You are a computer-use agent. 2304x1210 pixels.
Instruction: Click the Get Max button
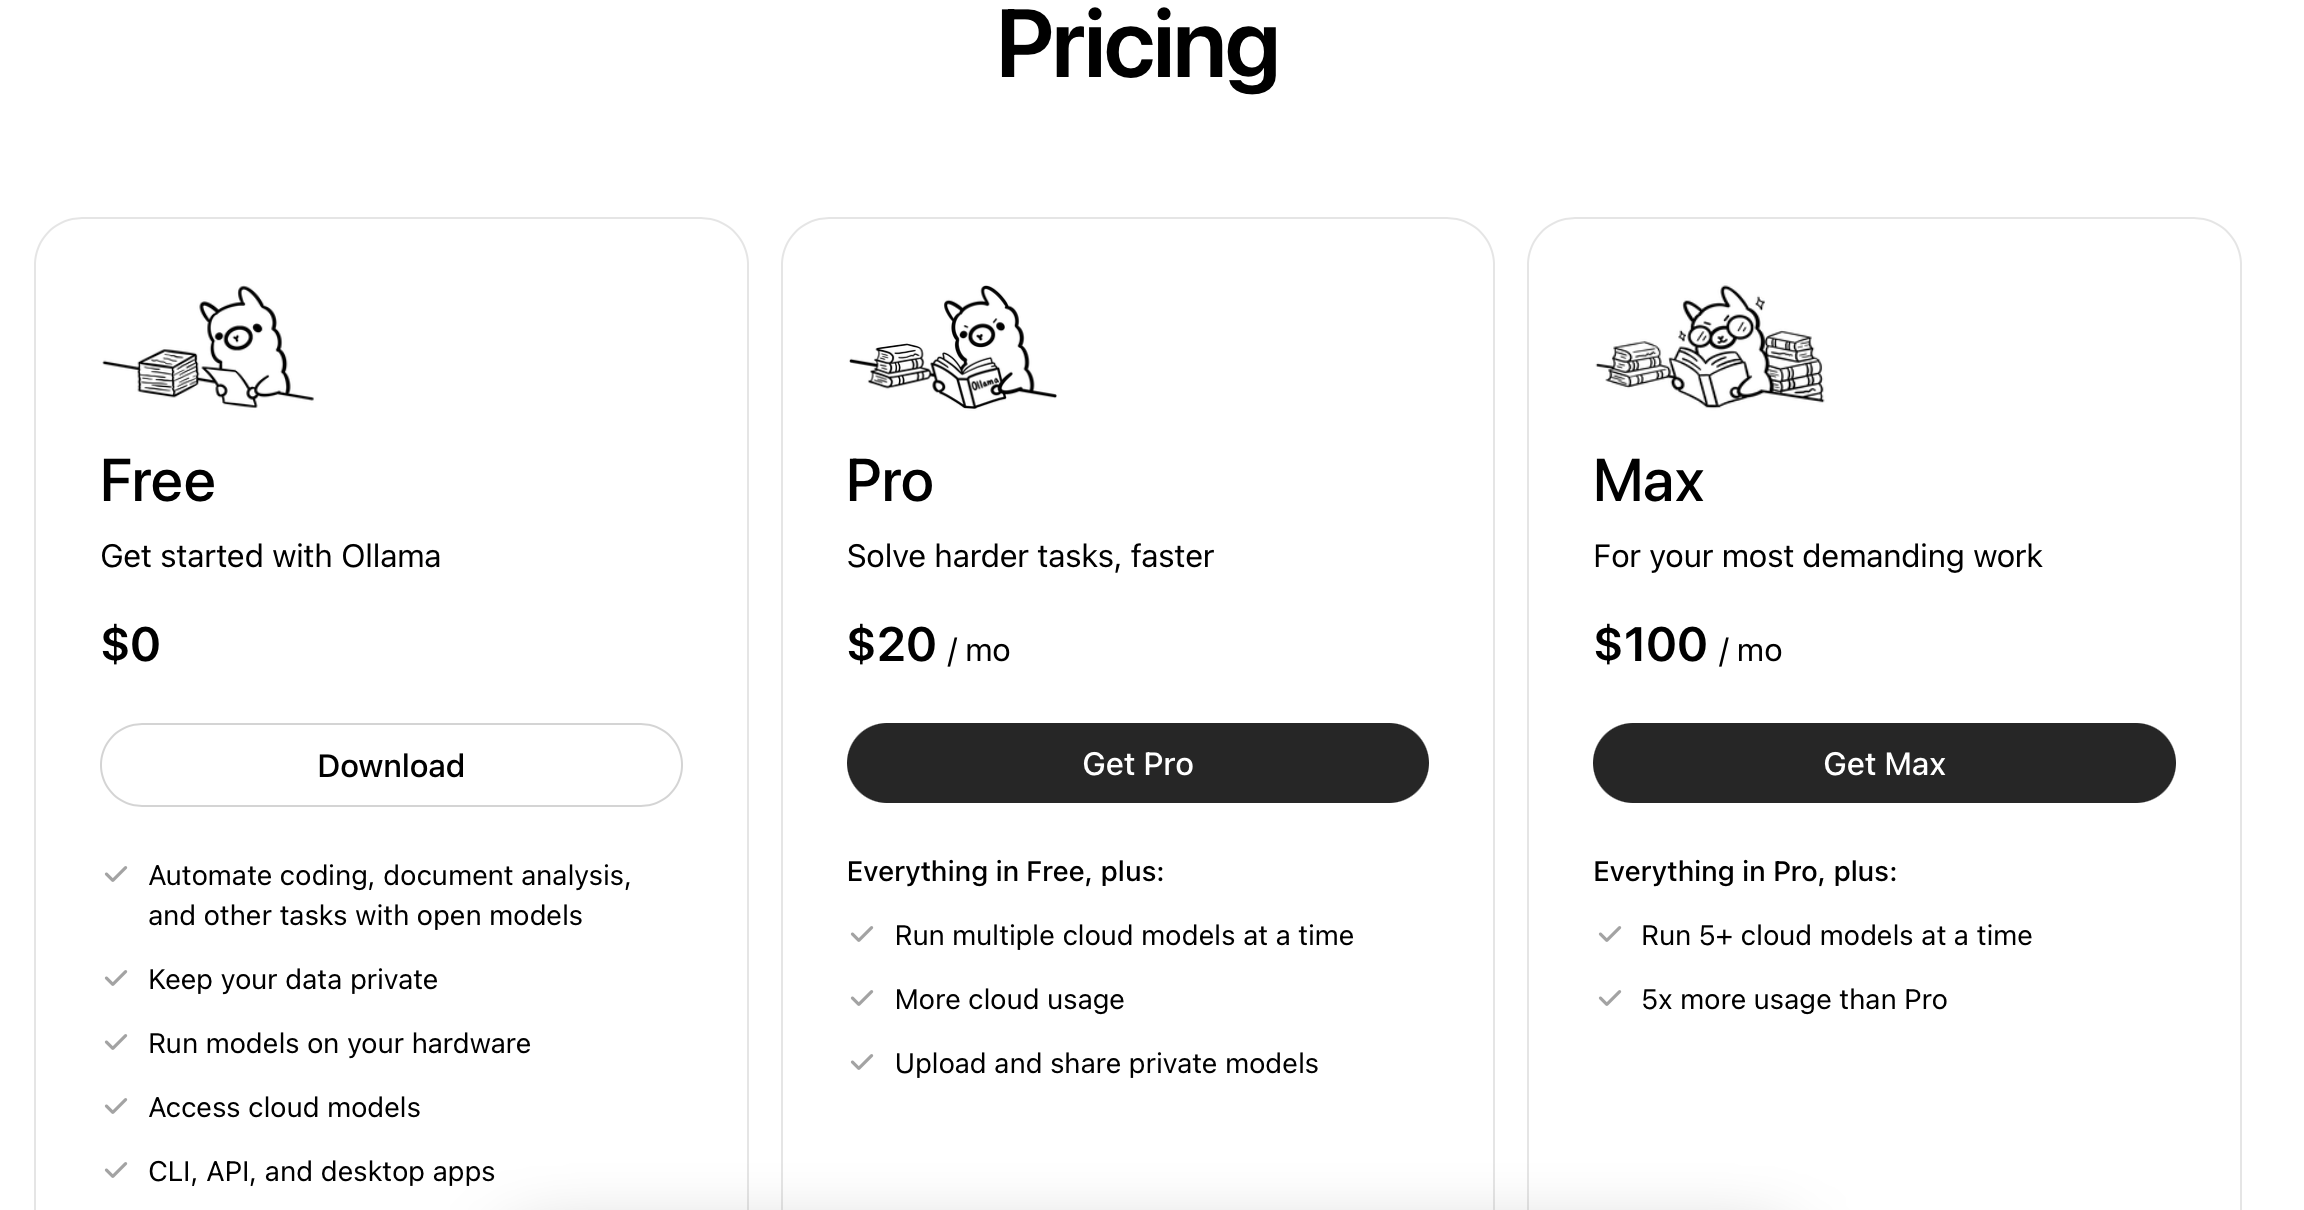coord(1884,763)
